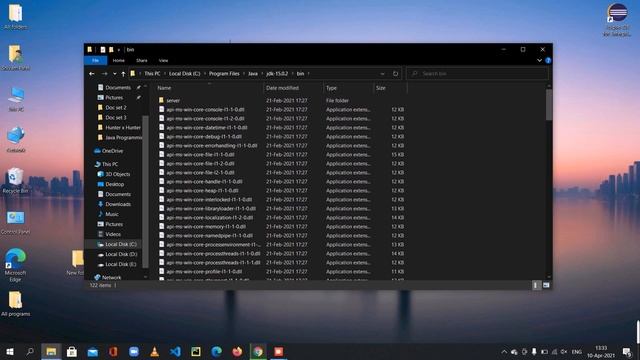The height and width of the screenshot is (360, 640).
Task: Open Microsoft Store from taskbar
Action: click(x=72, y=352)
